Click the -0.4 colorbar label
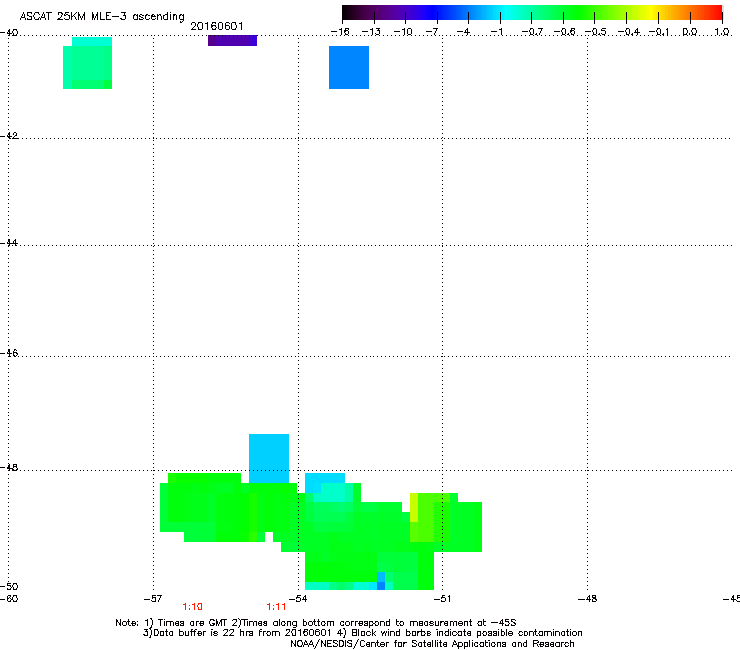Image resolution: width=740 pixels, height=650 pixels. [628, 32]
